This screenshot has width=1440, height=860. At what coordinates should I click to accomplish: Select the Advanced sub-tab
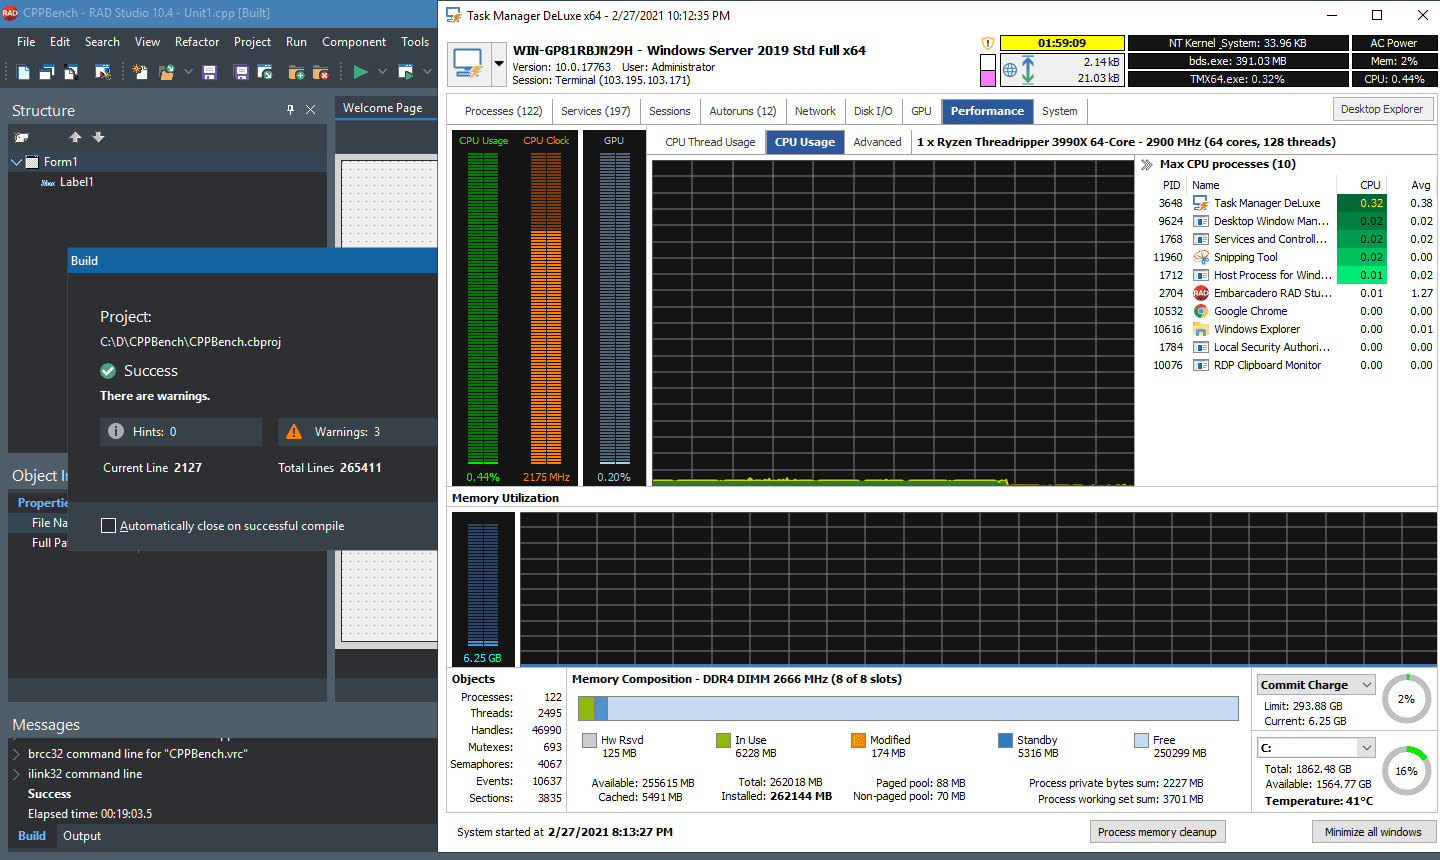coord(877,142)
